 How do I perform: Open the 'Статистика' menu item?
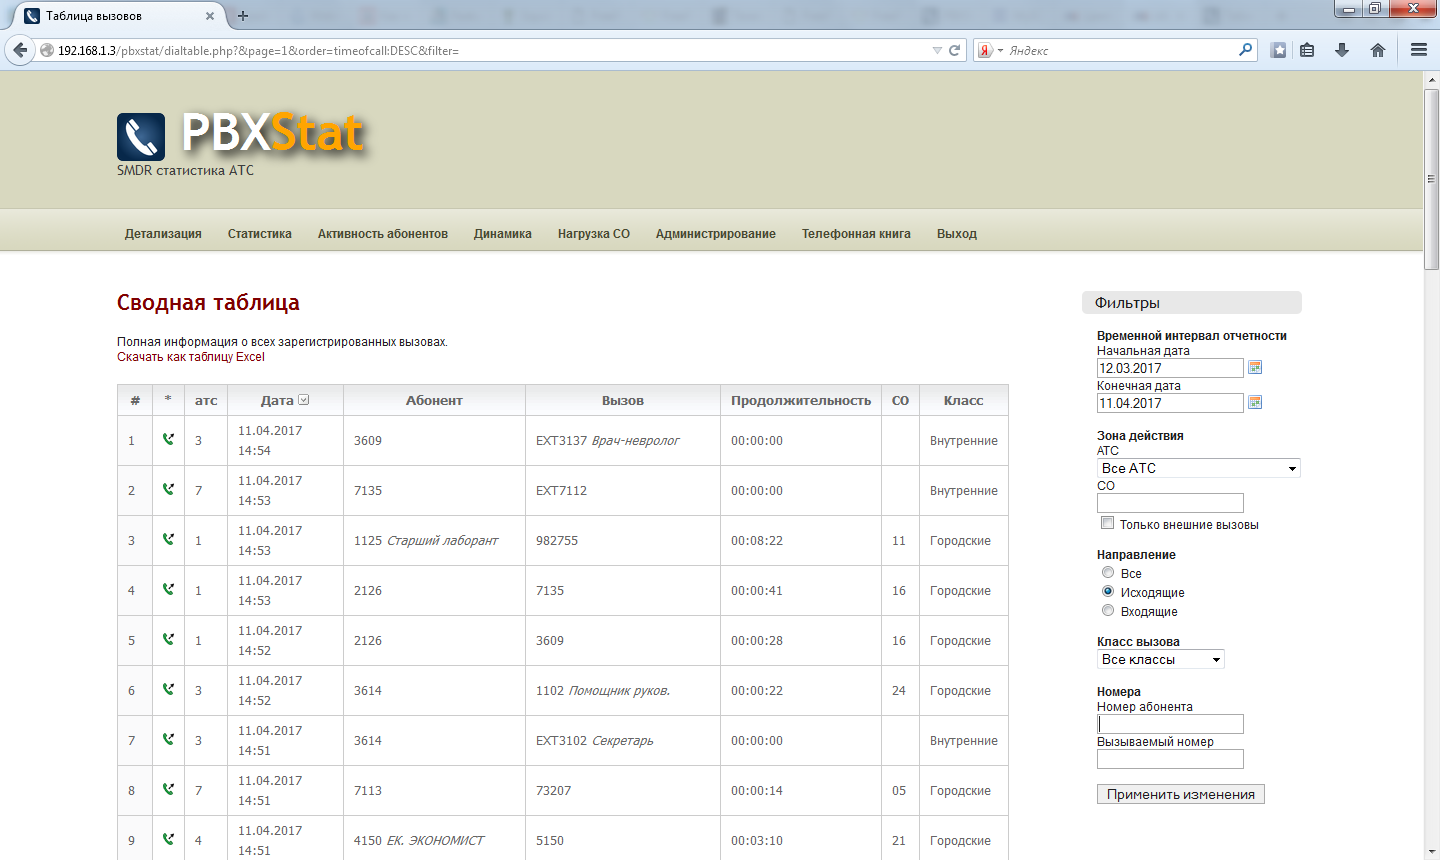pyautogui.click(x=260, y=234)
